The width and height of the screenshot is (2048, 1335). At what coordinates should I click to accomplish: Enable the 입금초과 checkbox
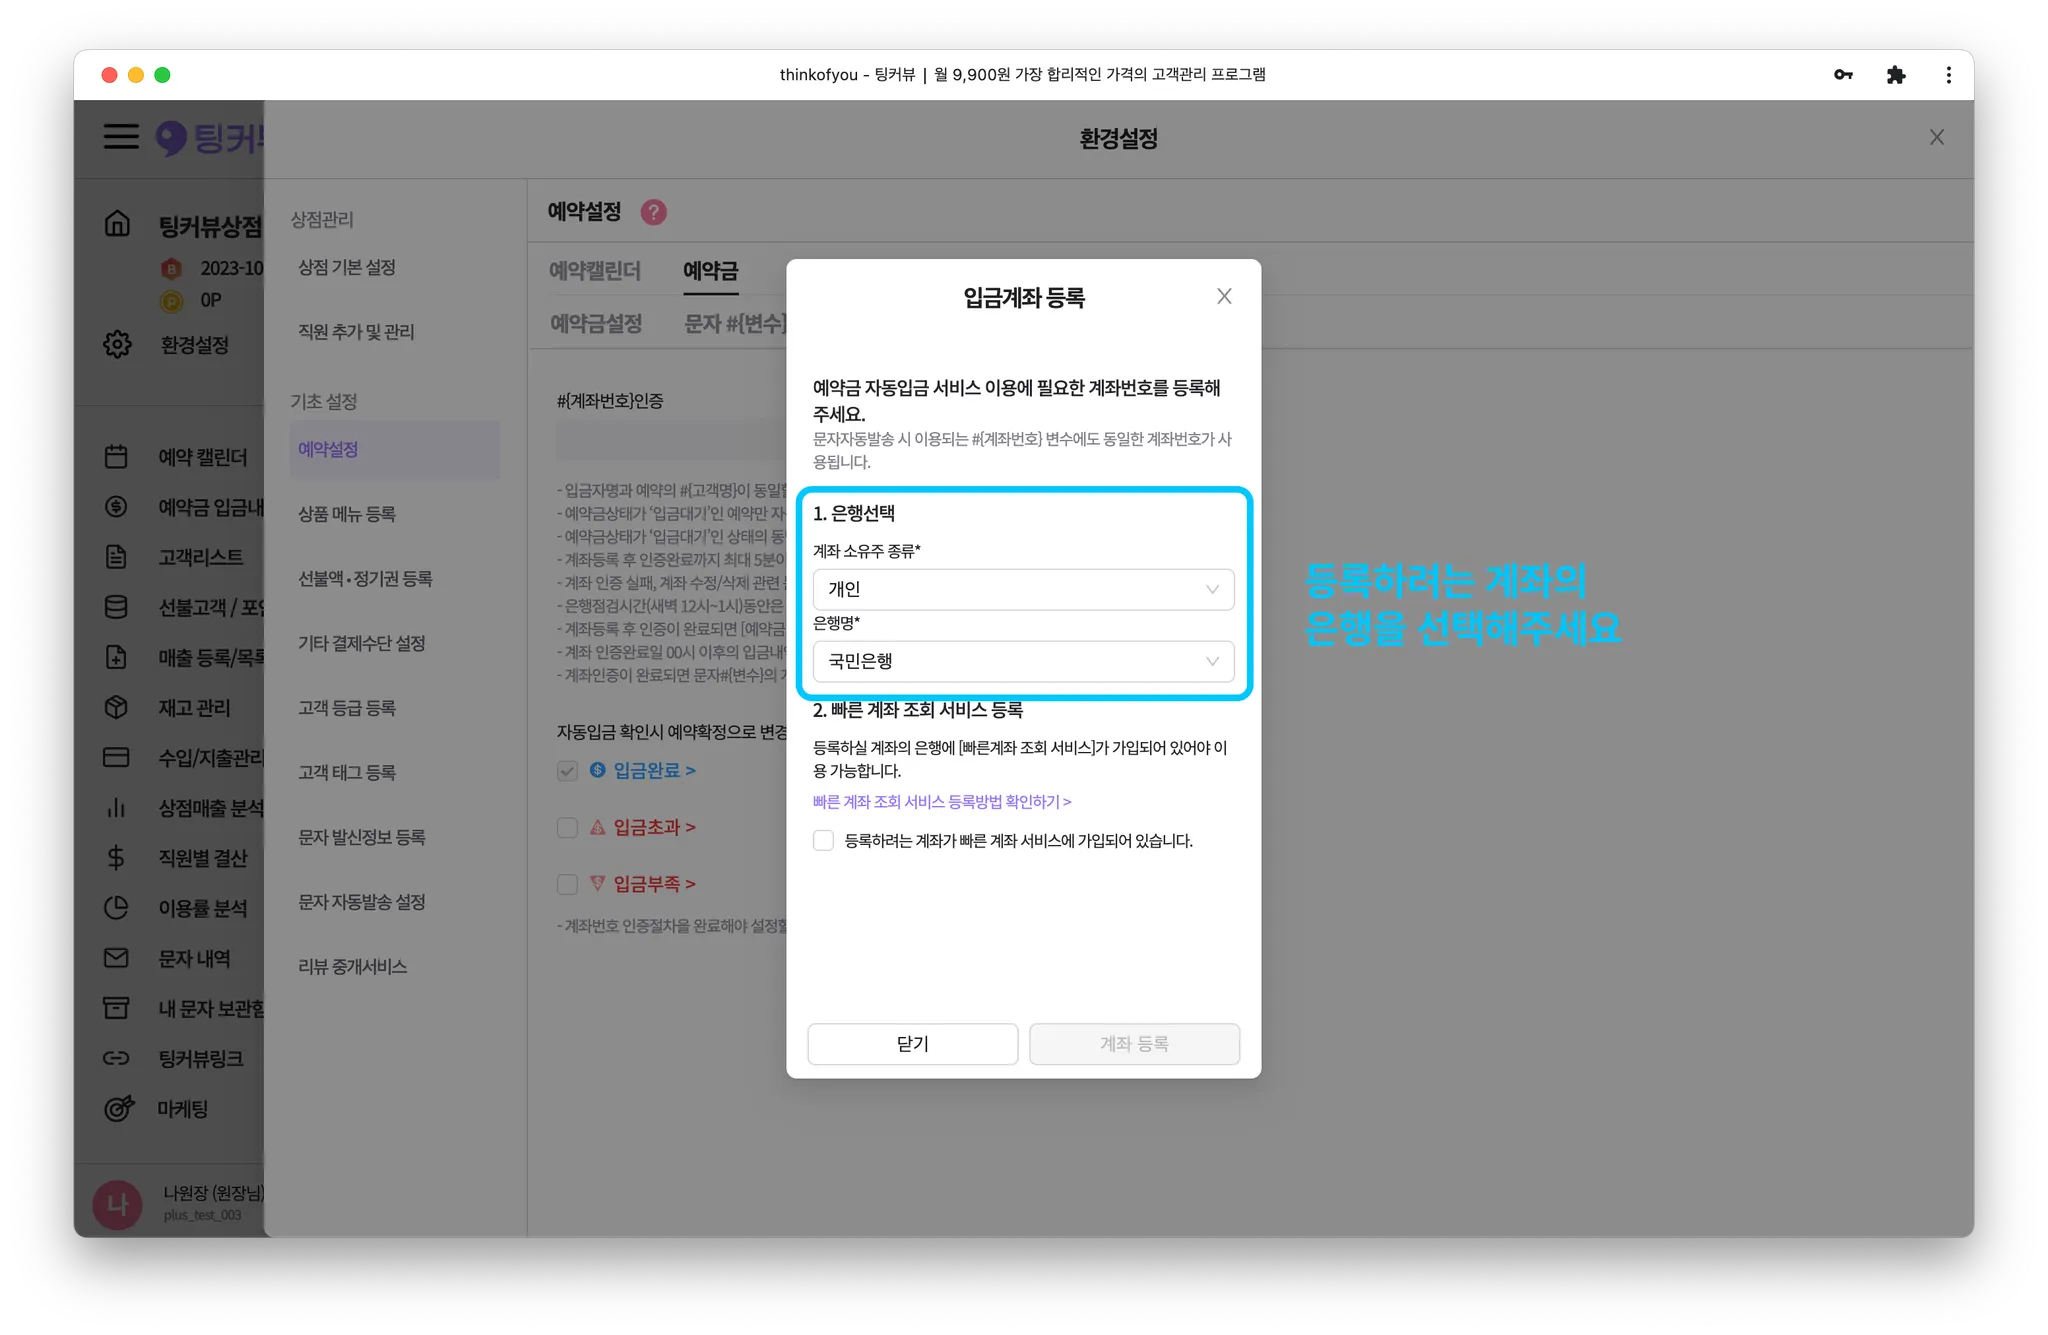[x=567, y=827]
